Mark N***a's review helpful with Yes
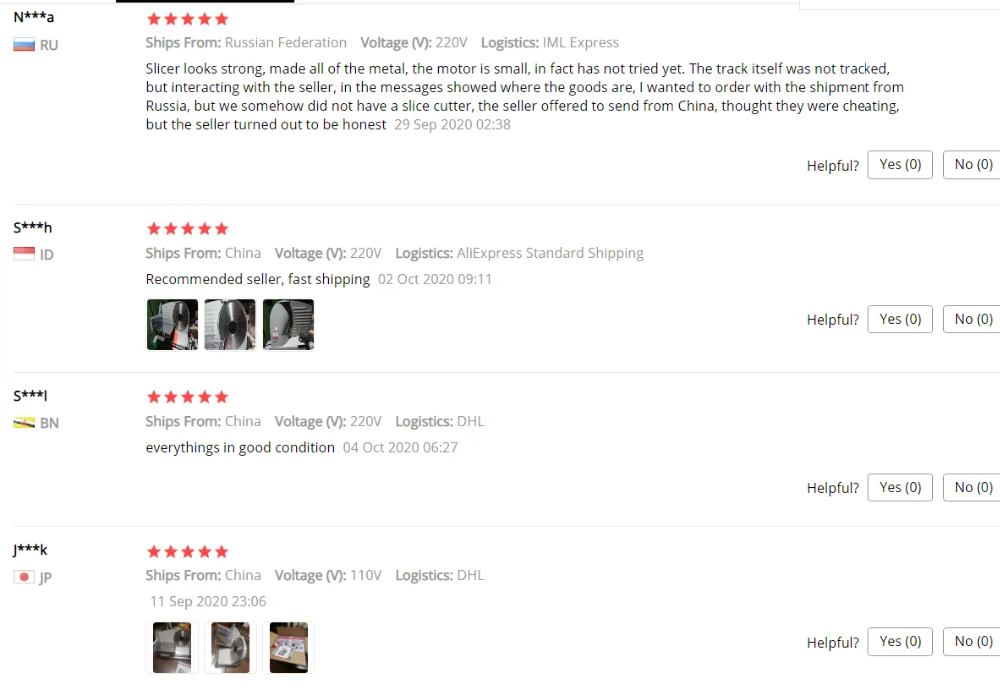Viewport: 1000px width, 690px height. tap(900, 165)
